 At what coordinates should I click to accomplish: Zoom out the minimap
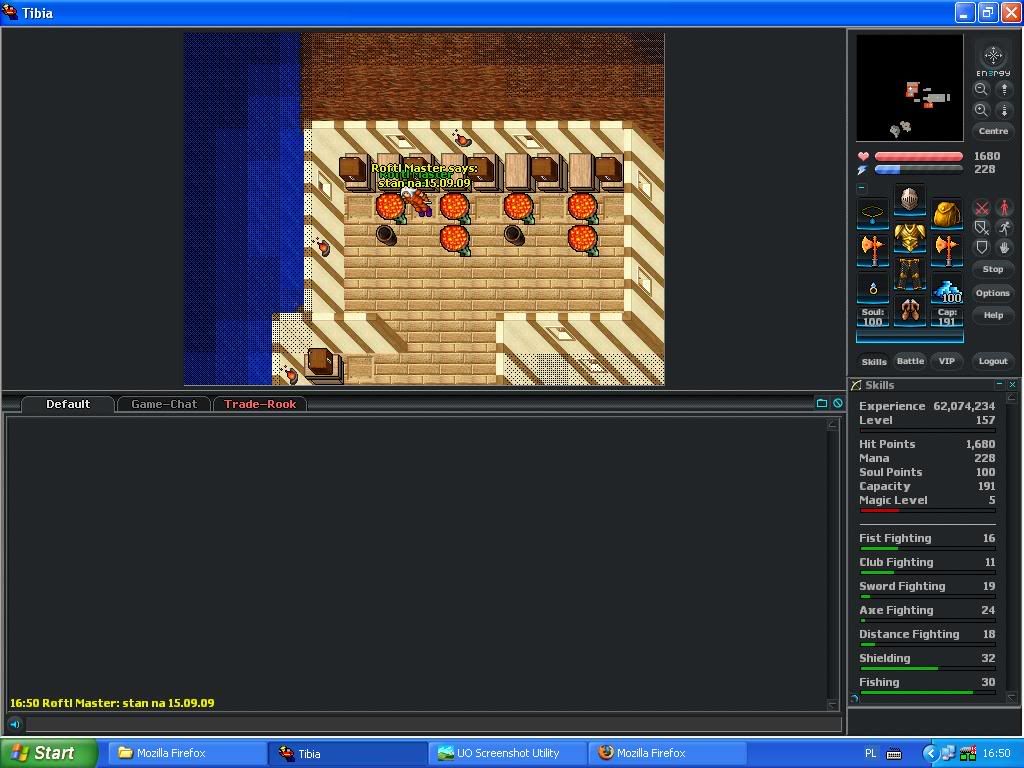pyautogui.click(x=981, y=89)
